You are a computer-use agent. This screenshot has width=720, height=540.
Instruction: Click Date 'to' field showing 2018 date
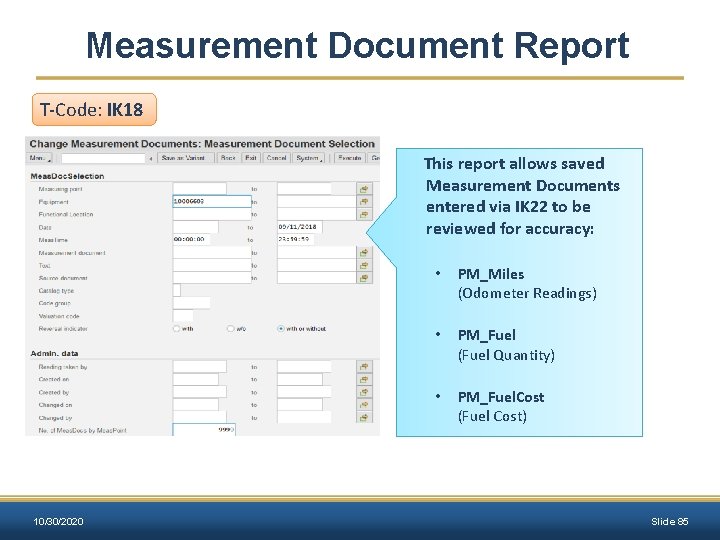click(x=299, y=227)
